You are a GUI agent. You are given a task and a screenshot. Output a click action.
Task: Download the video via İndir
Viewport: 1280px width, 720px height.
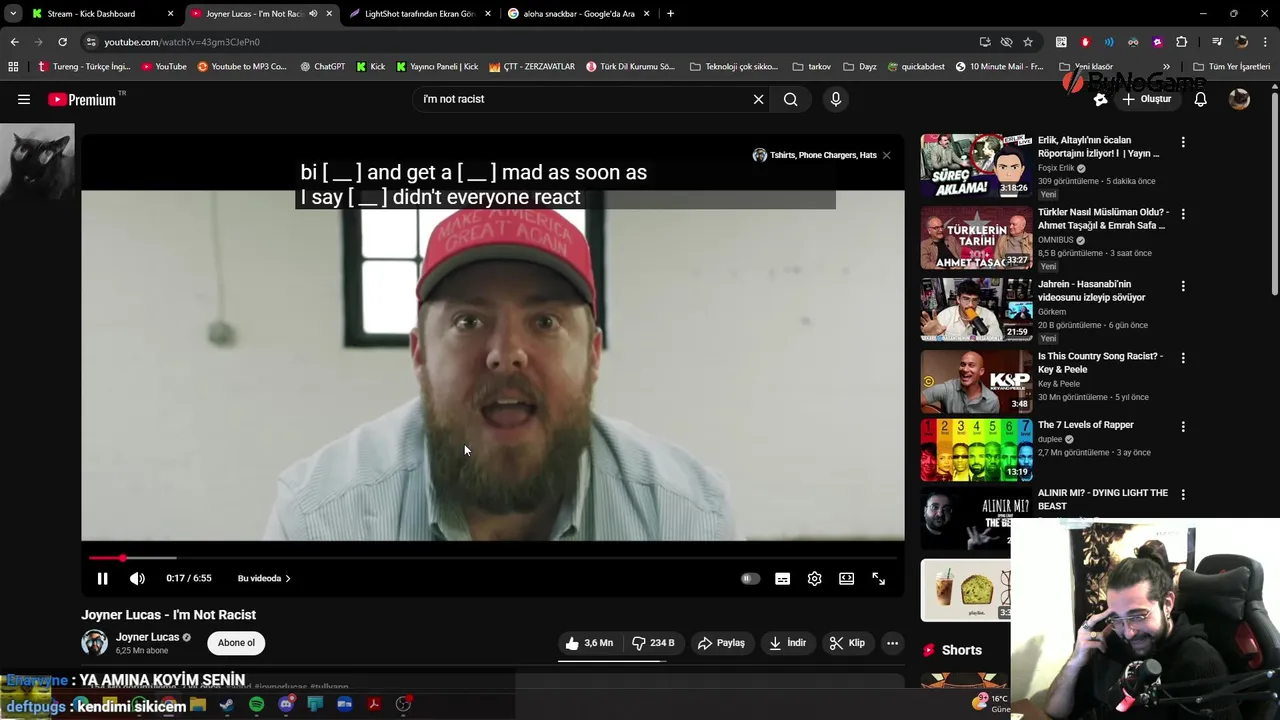coord(787,643)
